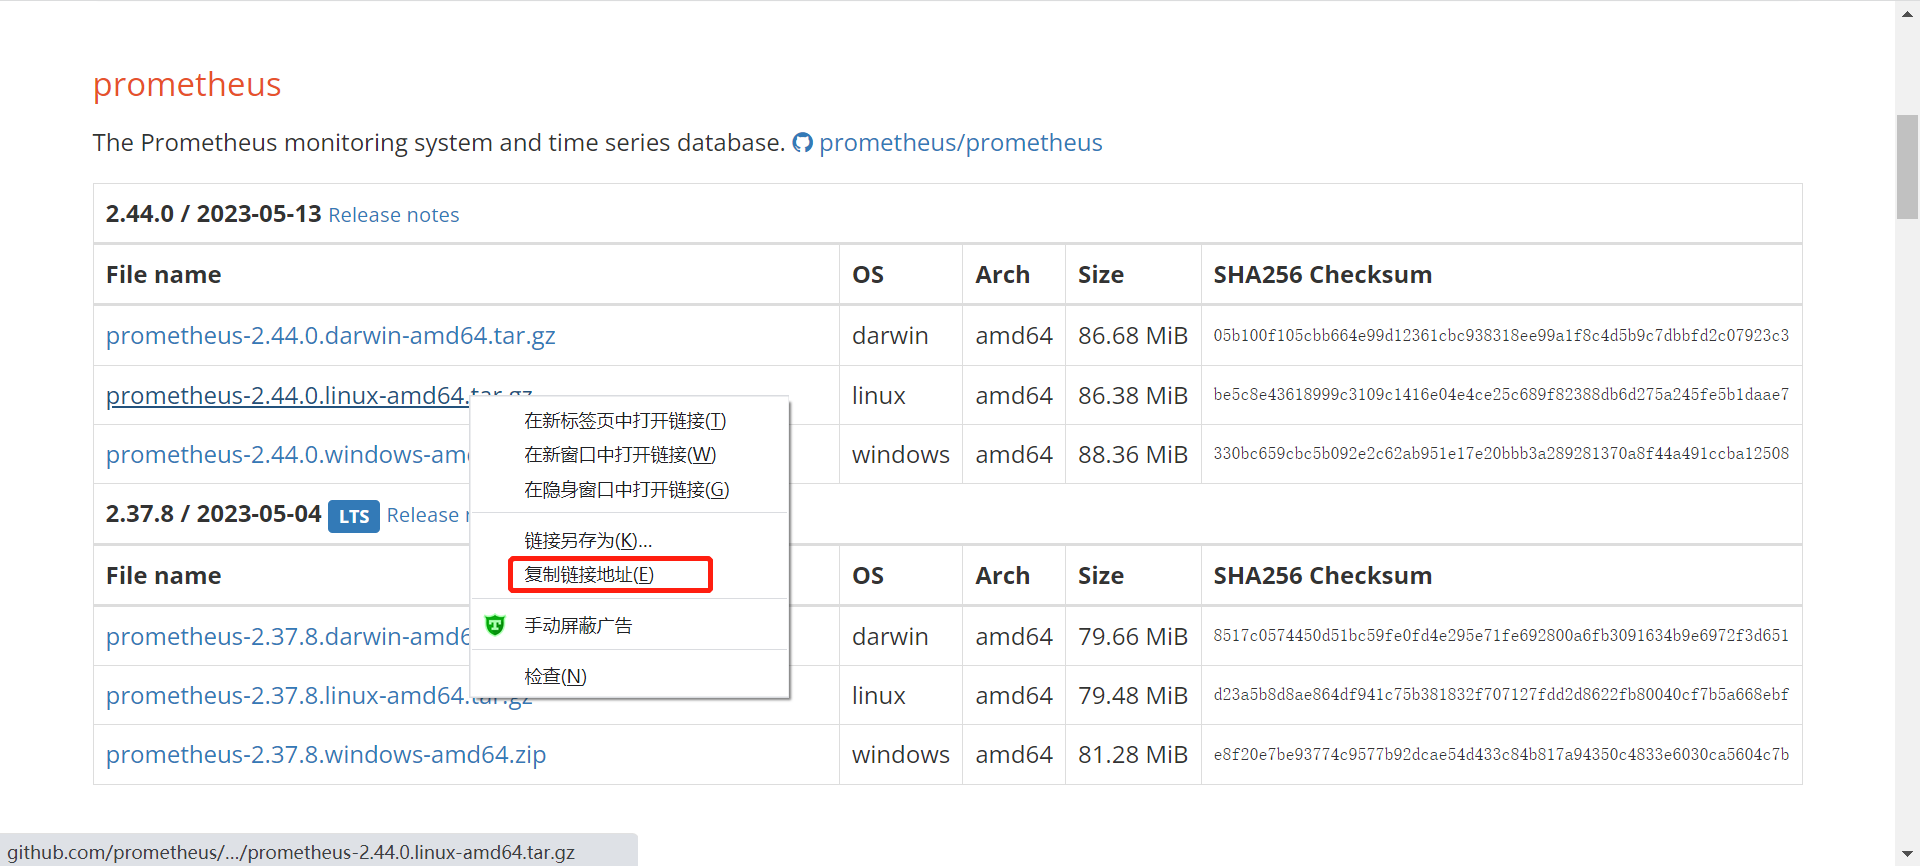The image size is (1920, 866).
Task: Click the checksum starting with d23a5b8d8a
Action: 1501,695
